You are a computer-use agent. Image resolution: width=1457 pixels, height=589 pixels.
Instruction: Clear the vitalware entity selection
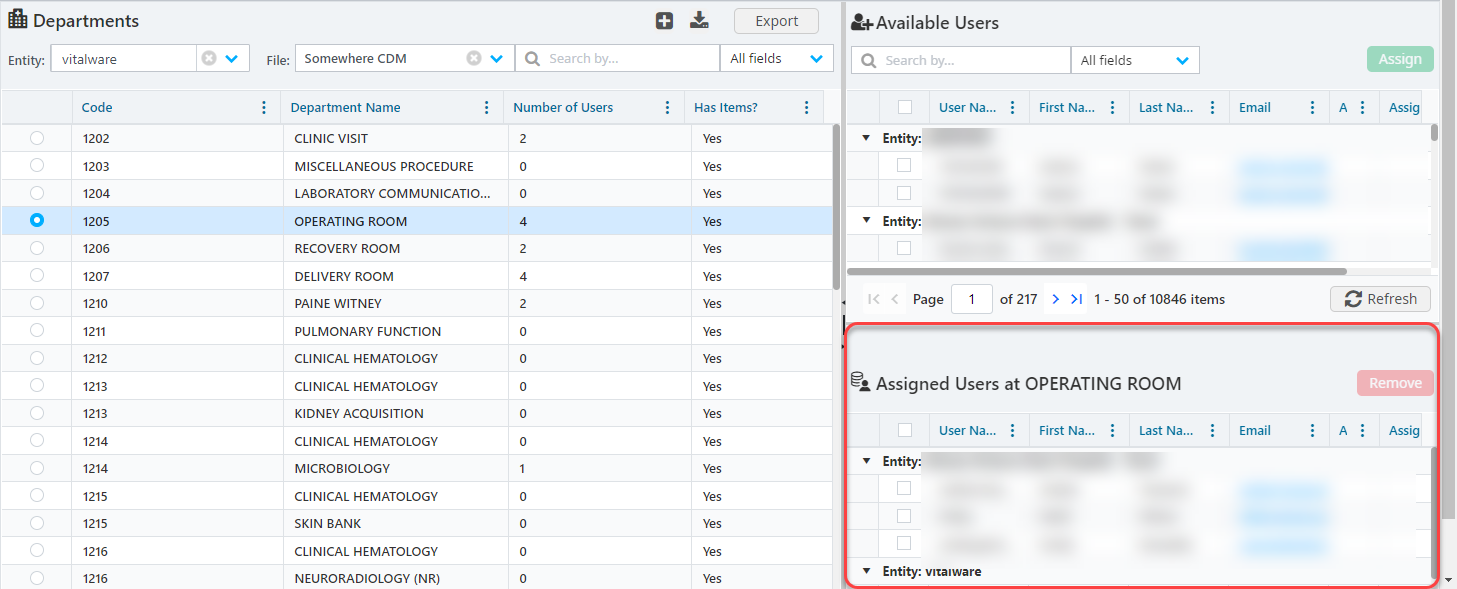click(x=208, y=59)
